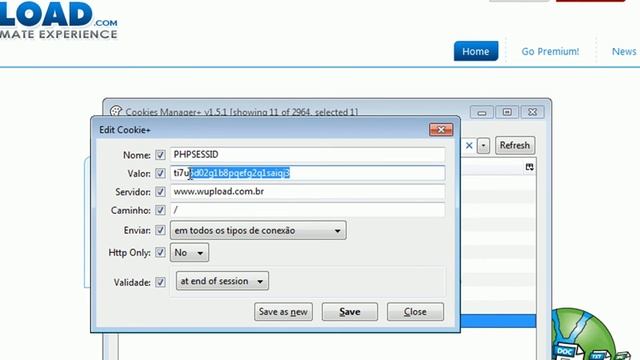Open the Http Only No dropdown
640x360 pixels.
(x=189, y=253)
